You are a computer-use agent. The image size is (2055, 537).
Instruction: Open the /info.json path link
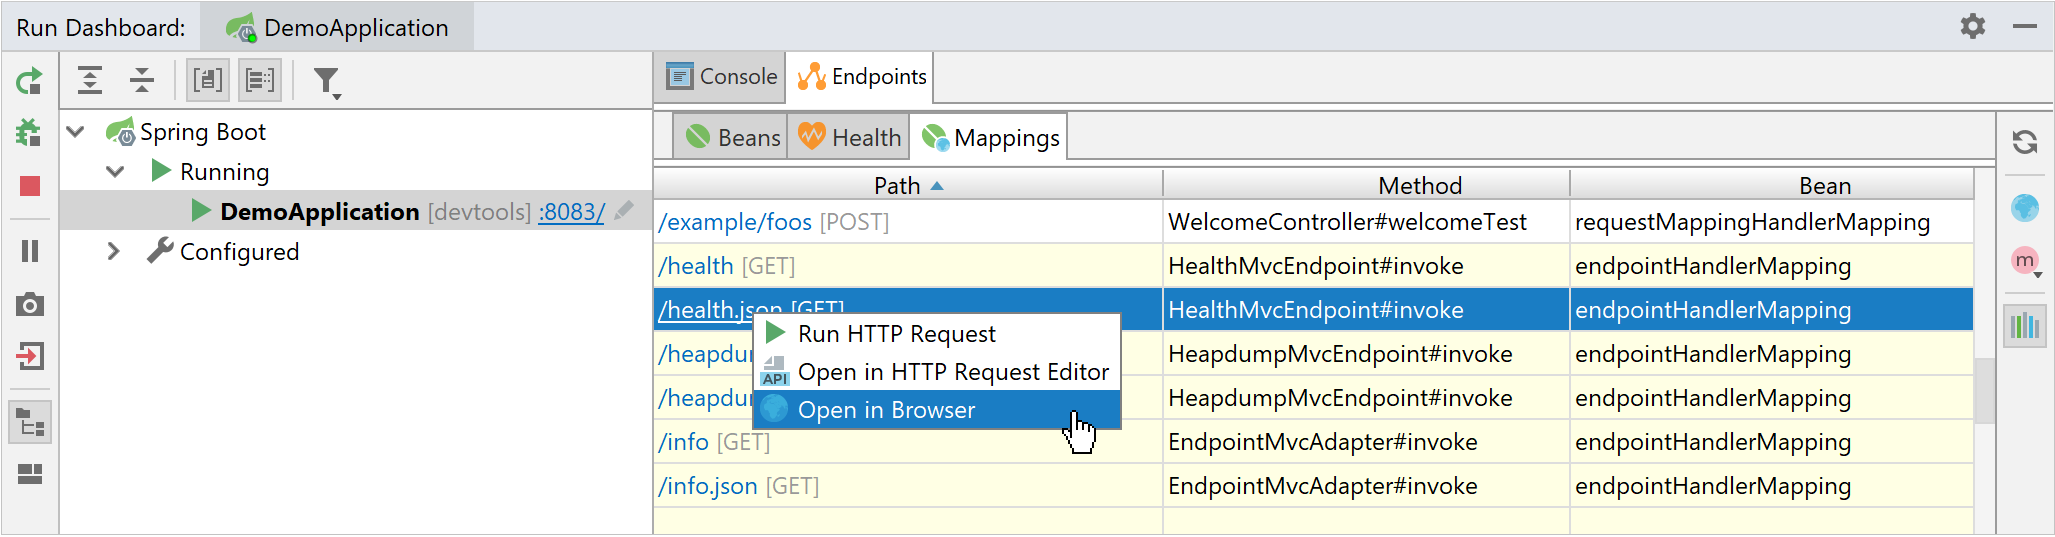point(708,486)
